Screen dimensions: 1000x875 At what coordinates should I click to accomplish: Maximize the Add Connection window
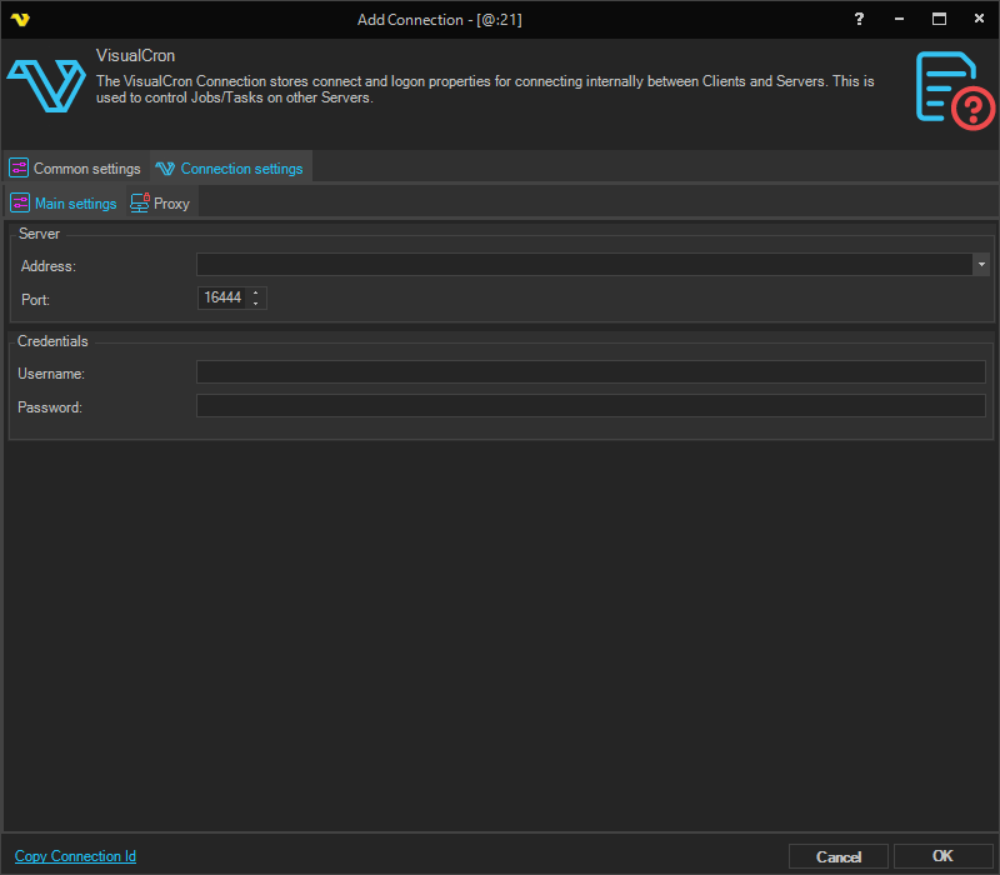pyautogui.click(x=939, y=19)
